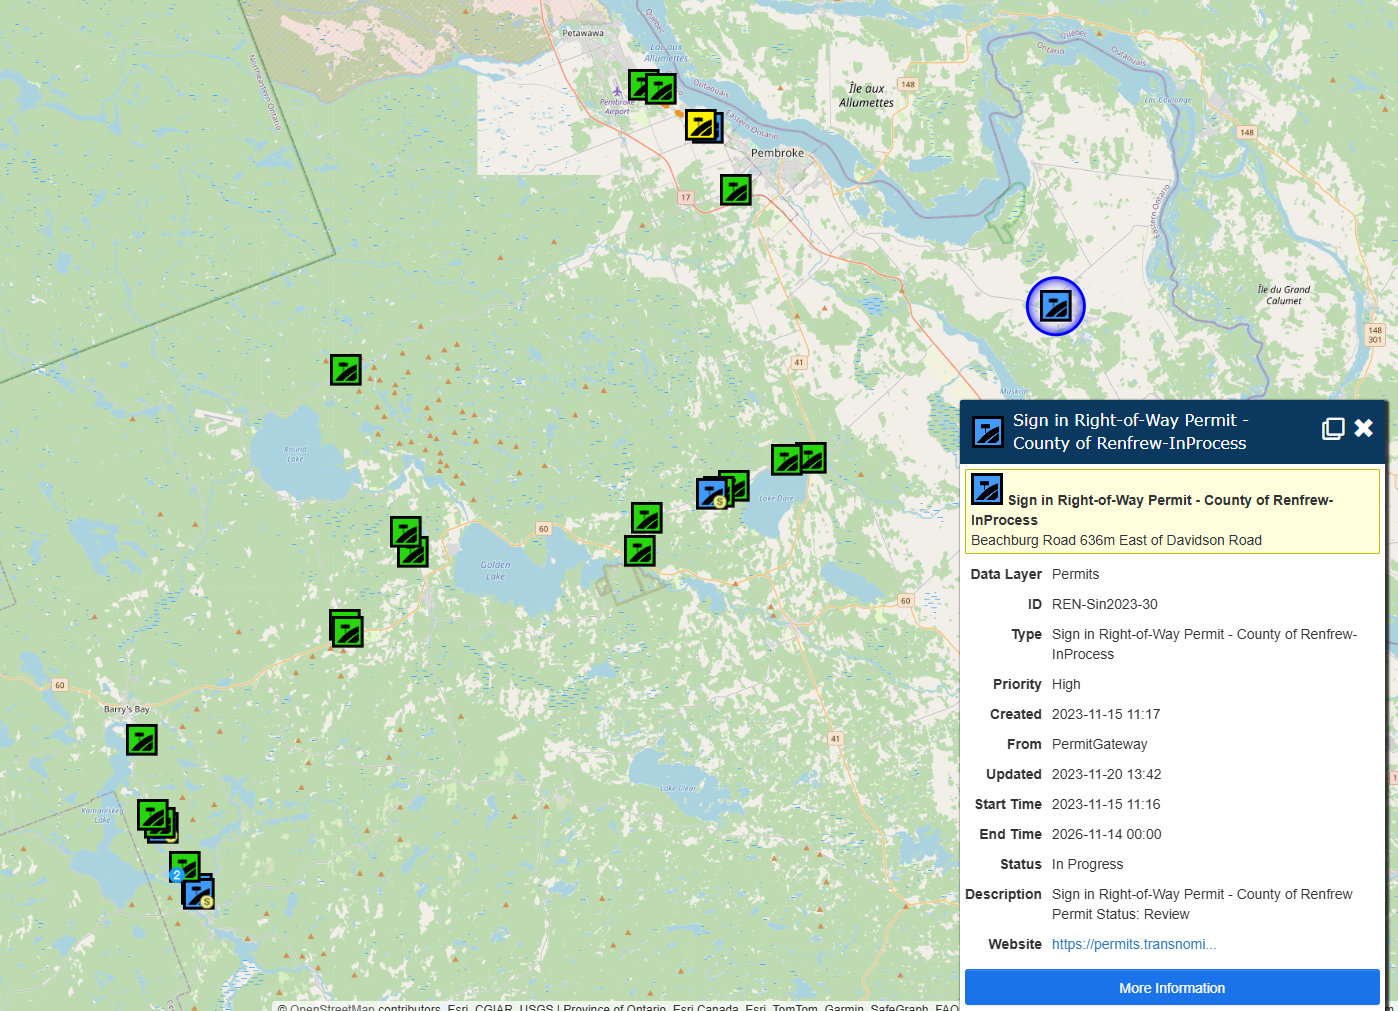This screenshot has width=1398, height=1011.
Task: Open blue dollar-badge marker west of Lake Doré
Action: click(712, 493)
